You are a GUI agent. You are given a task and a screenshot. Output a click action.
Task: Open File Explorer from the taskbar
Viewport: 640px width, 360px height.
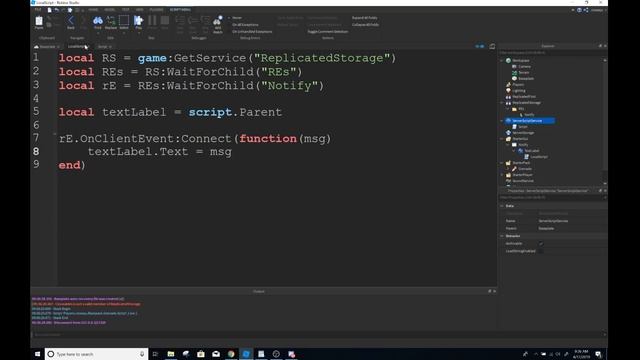[171, 354]
